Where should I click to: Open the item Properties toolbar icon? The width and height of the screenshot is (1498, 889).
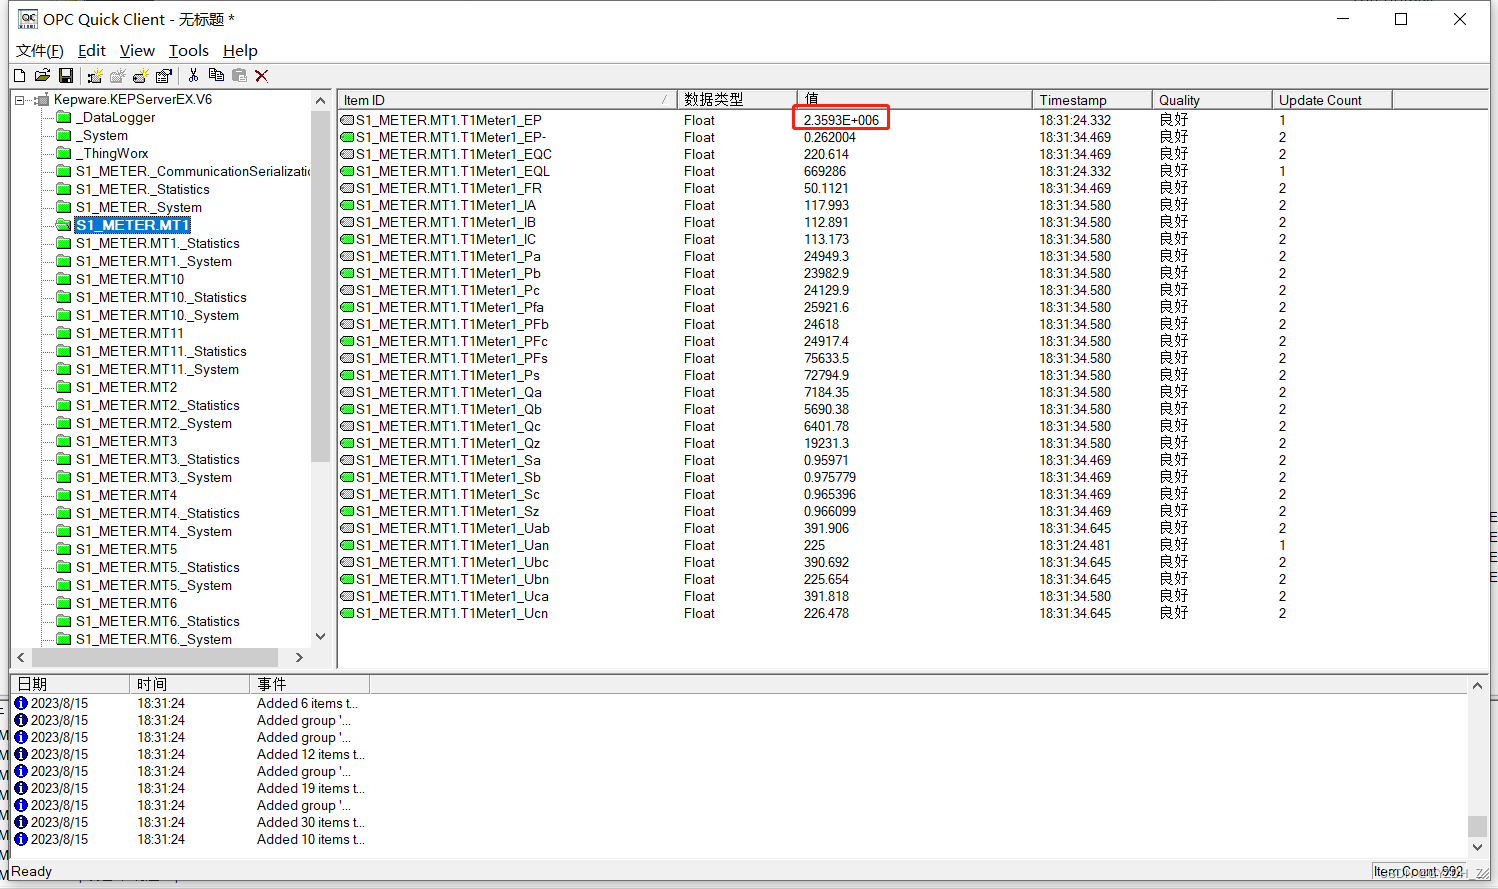164,75
